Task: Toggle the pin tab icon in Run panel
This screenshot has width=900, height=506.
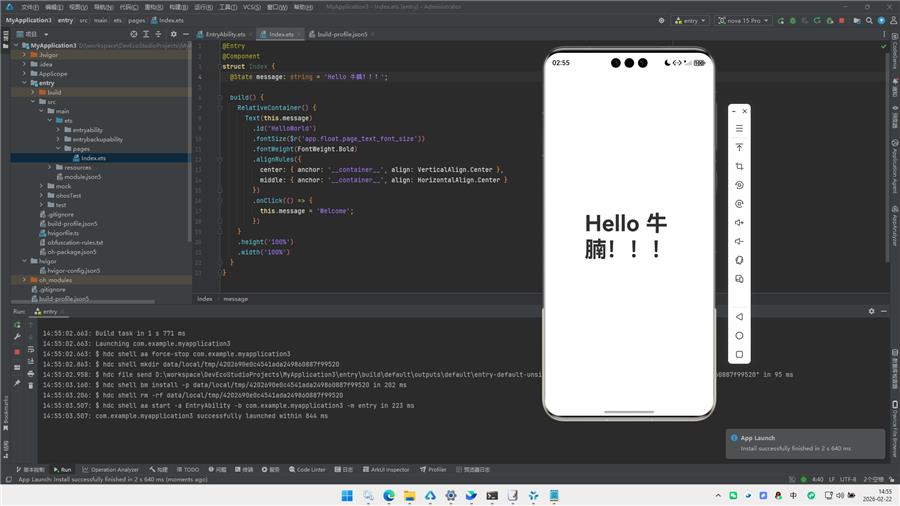Action: pos(17,383)
